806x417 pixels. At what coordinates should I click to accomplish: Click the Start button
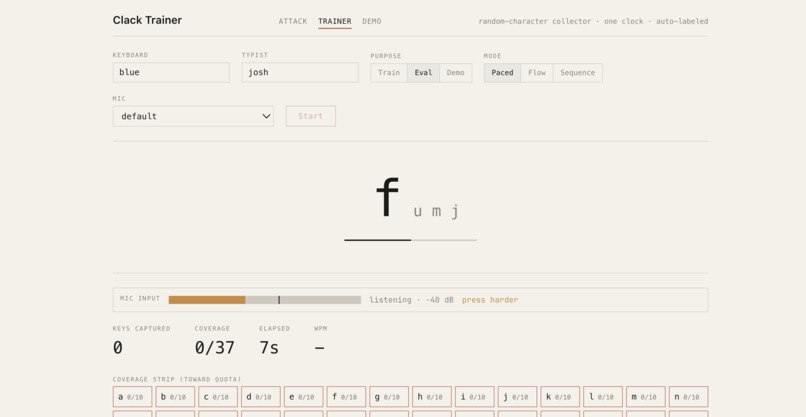point(310,116)
